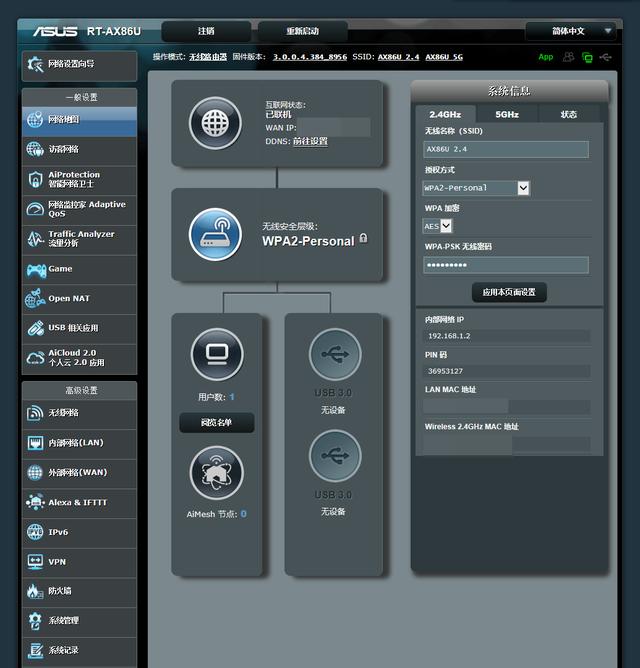The width and height of the screenshot is (640, 668).
Task: Open the Game menu controller icon
Action: (36, 270)
